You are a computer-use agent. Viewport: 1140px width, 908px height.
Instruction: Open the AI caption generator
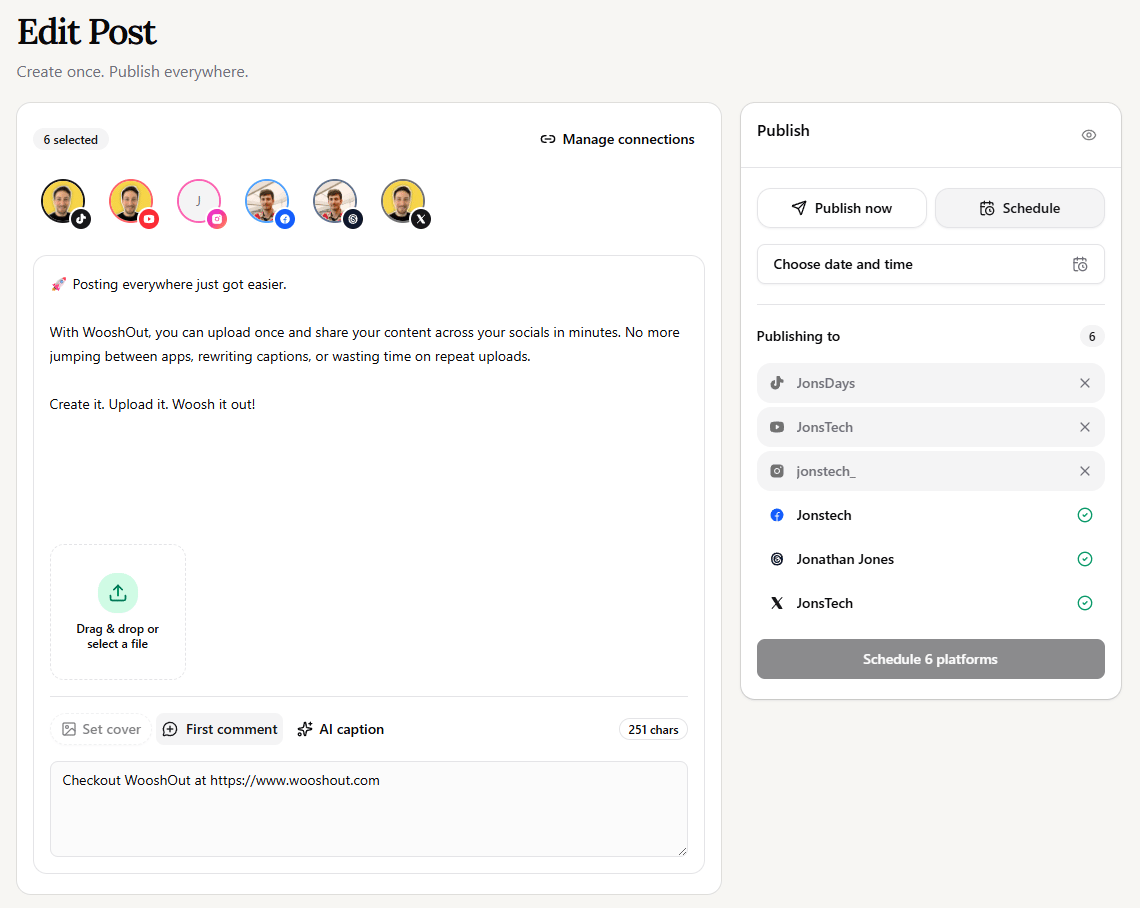point(340,729)
